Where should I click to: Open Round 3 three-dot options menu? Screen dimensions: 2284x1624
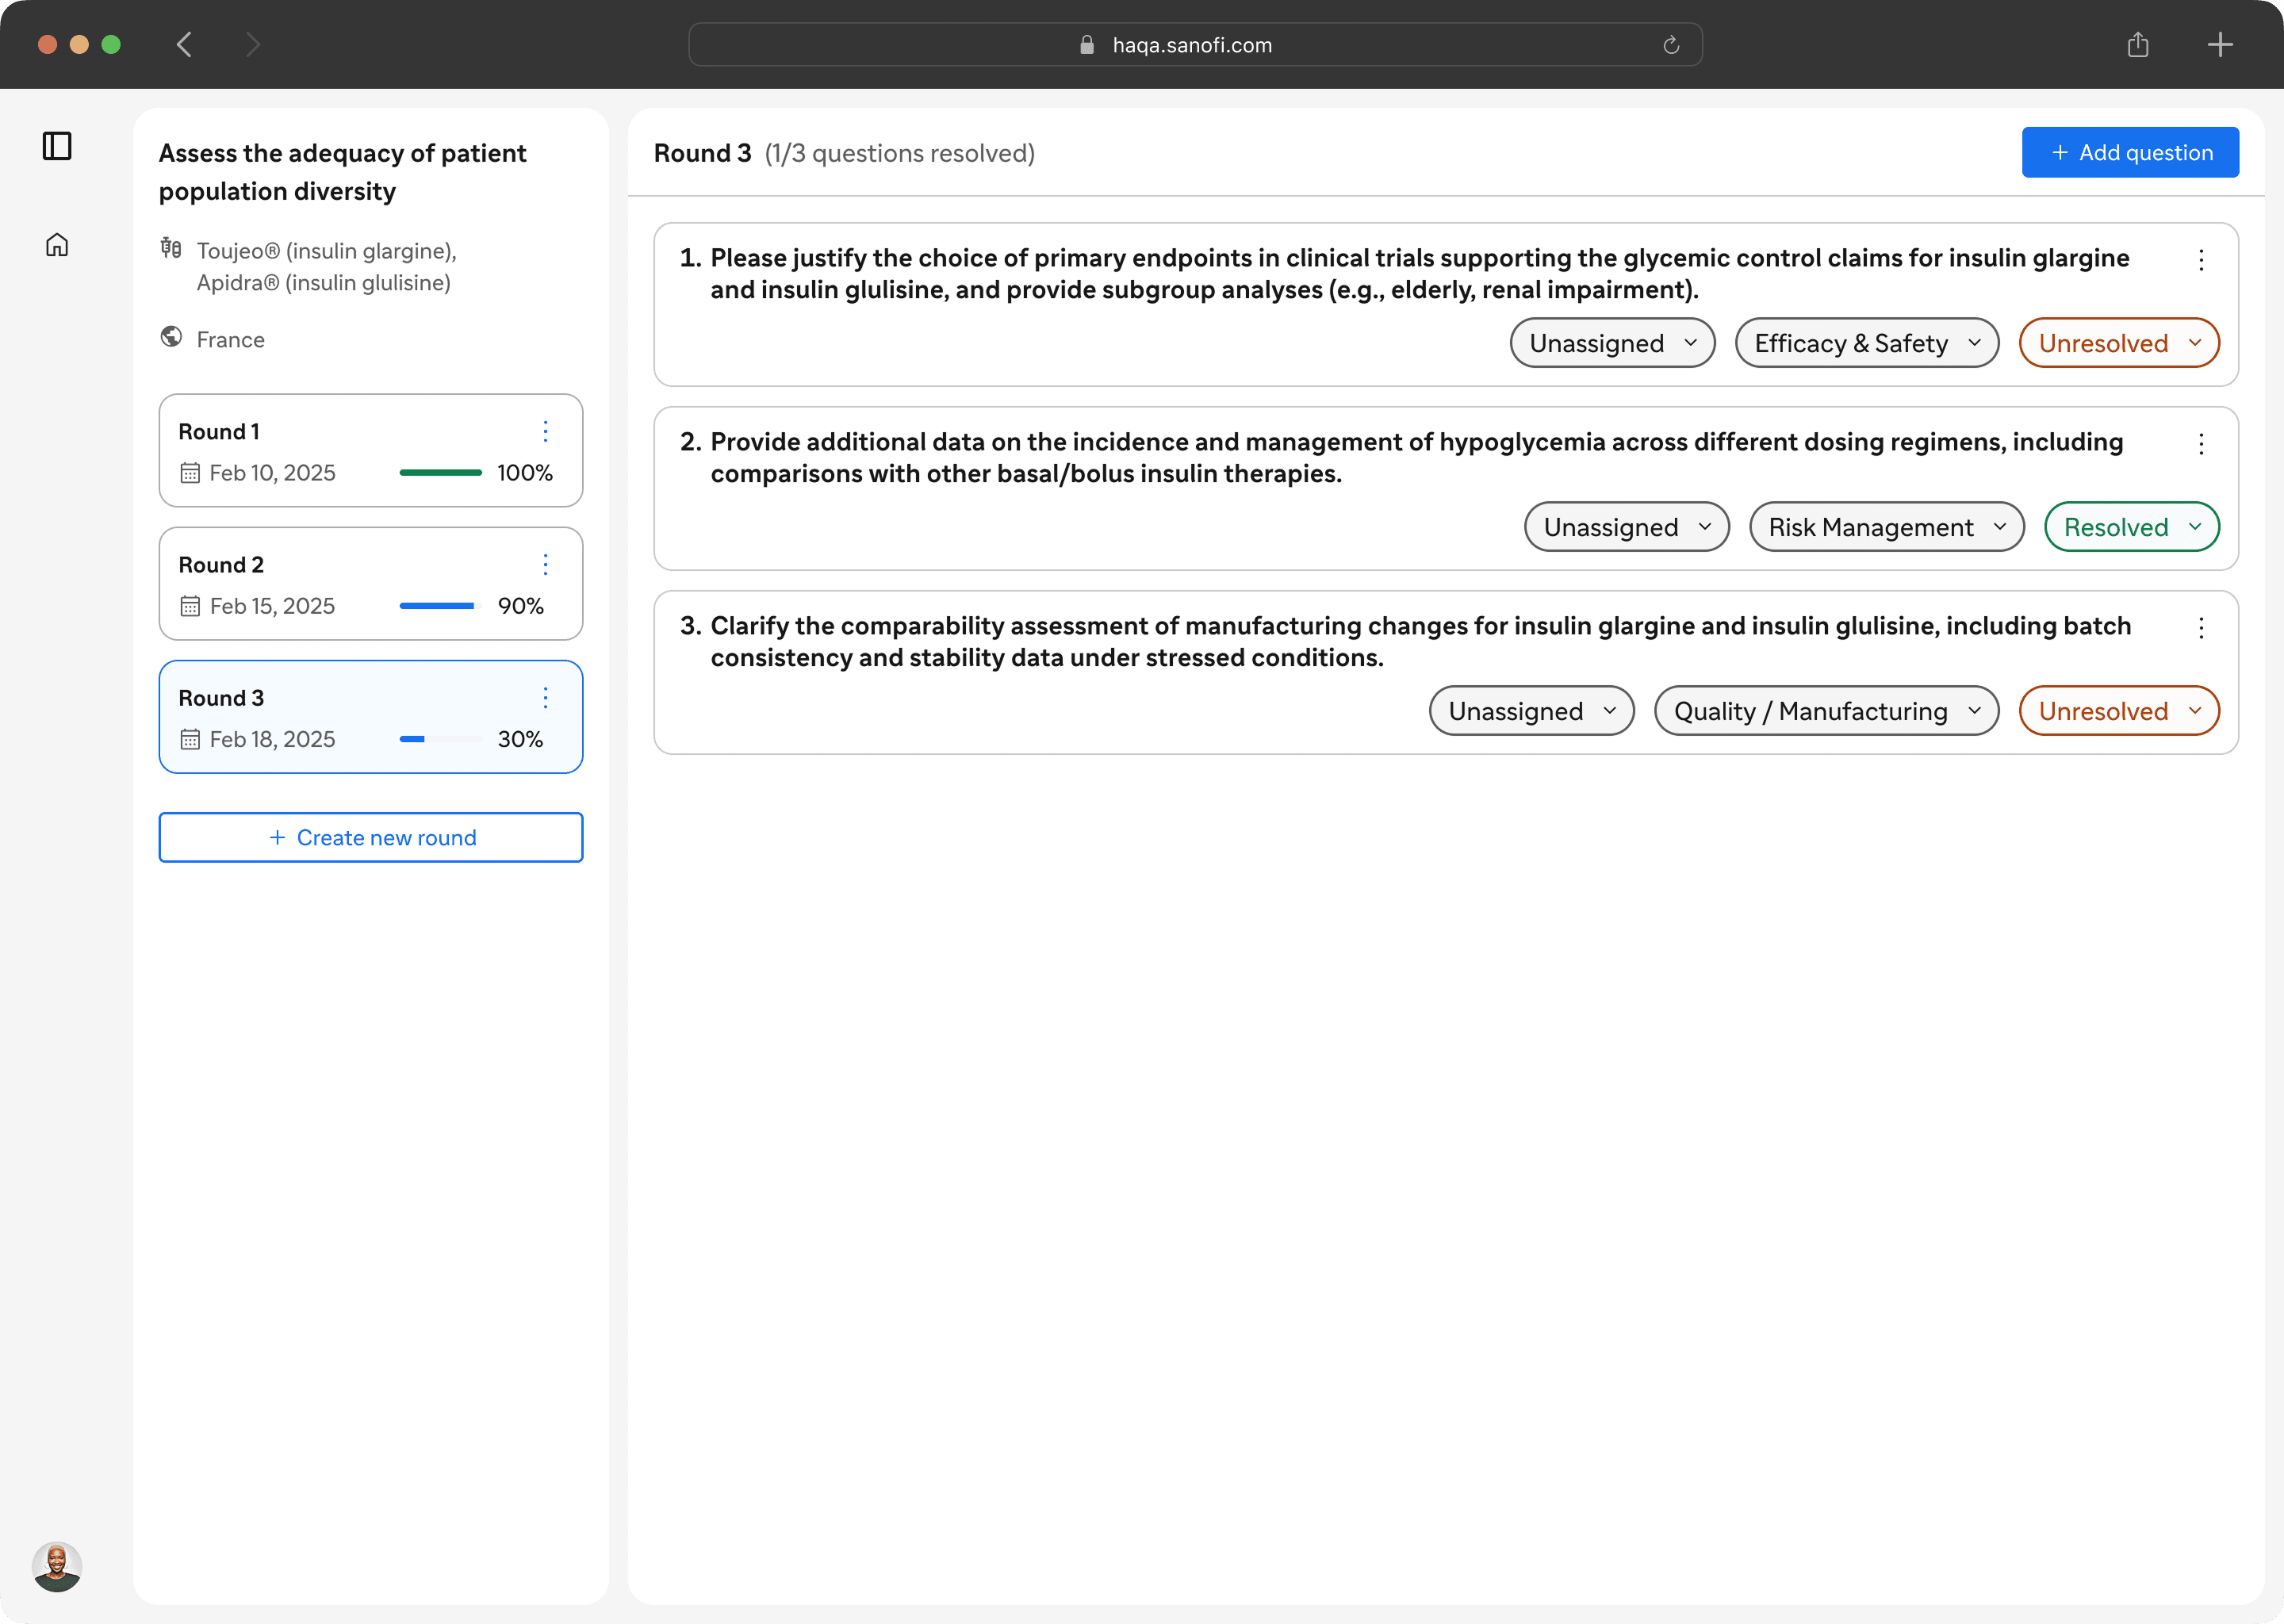(x=545, y=697)
